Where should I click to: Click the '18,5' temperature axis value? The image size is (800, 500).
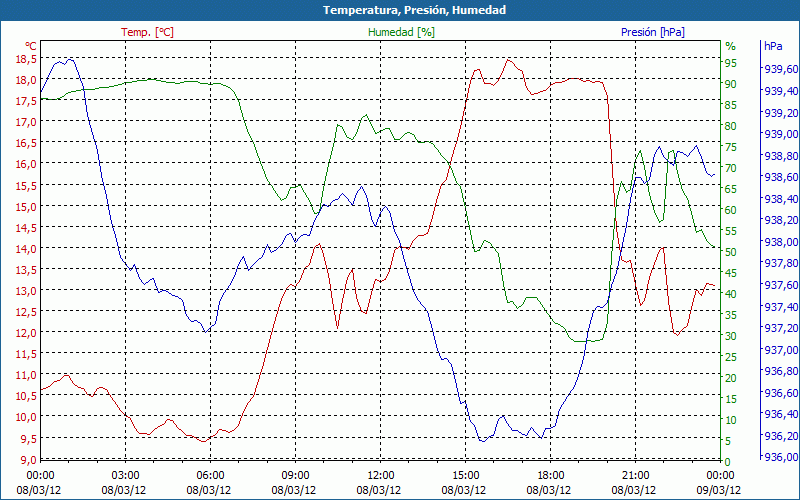[x=27, y=59]
